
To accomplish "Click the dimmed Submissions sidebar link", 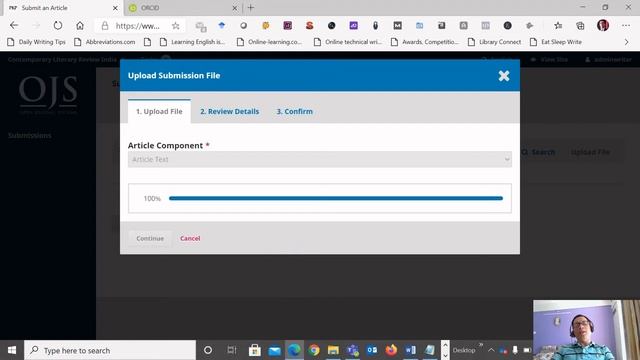I will click(x=30, y=136).
